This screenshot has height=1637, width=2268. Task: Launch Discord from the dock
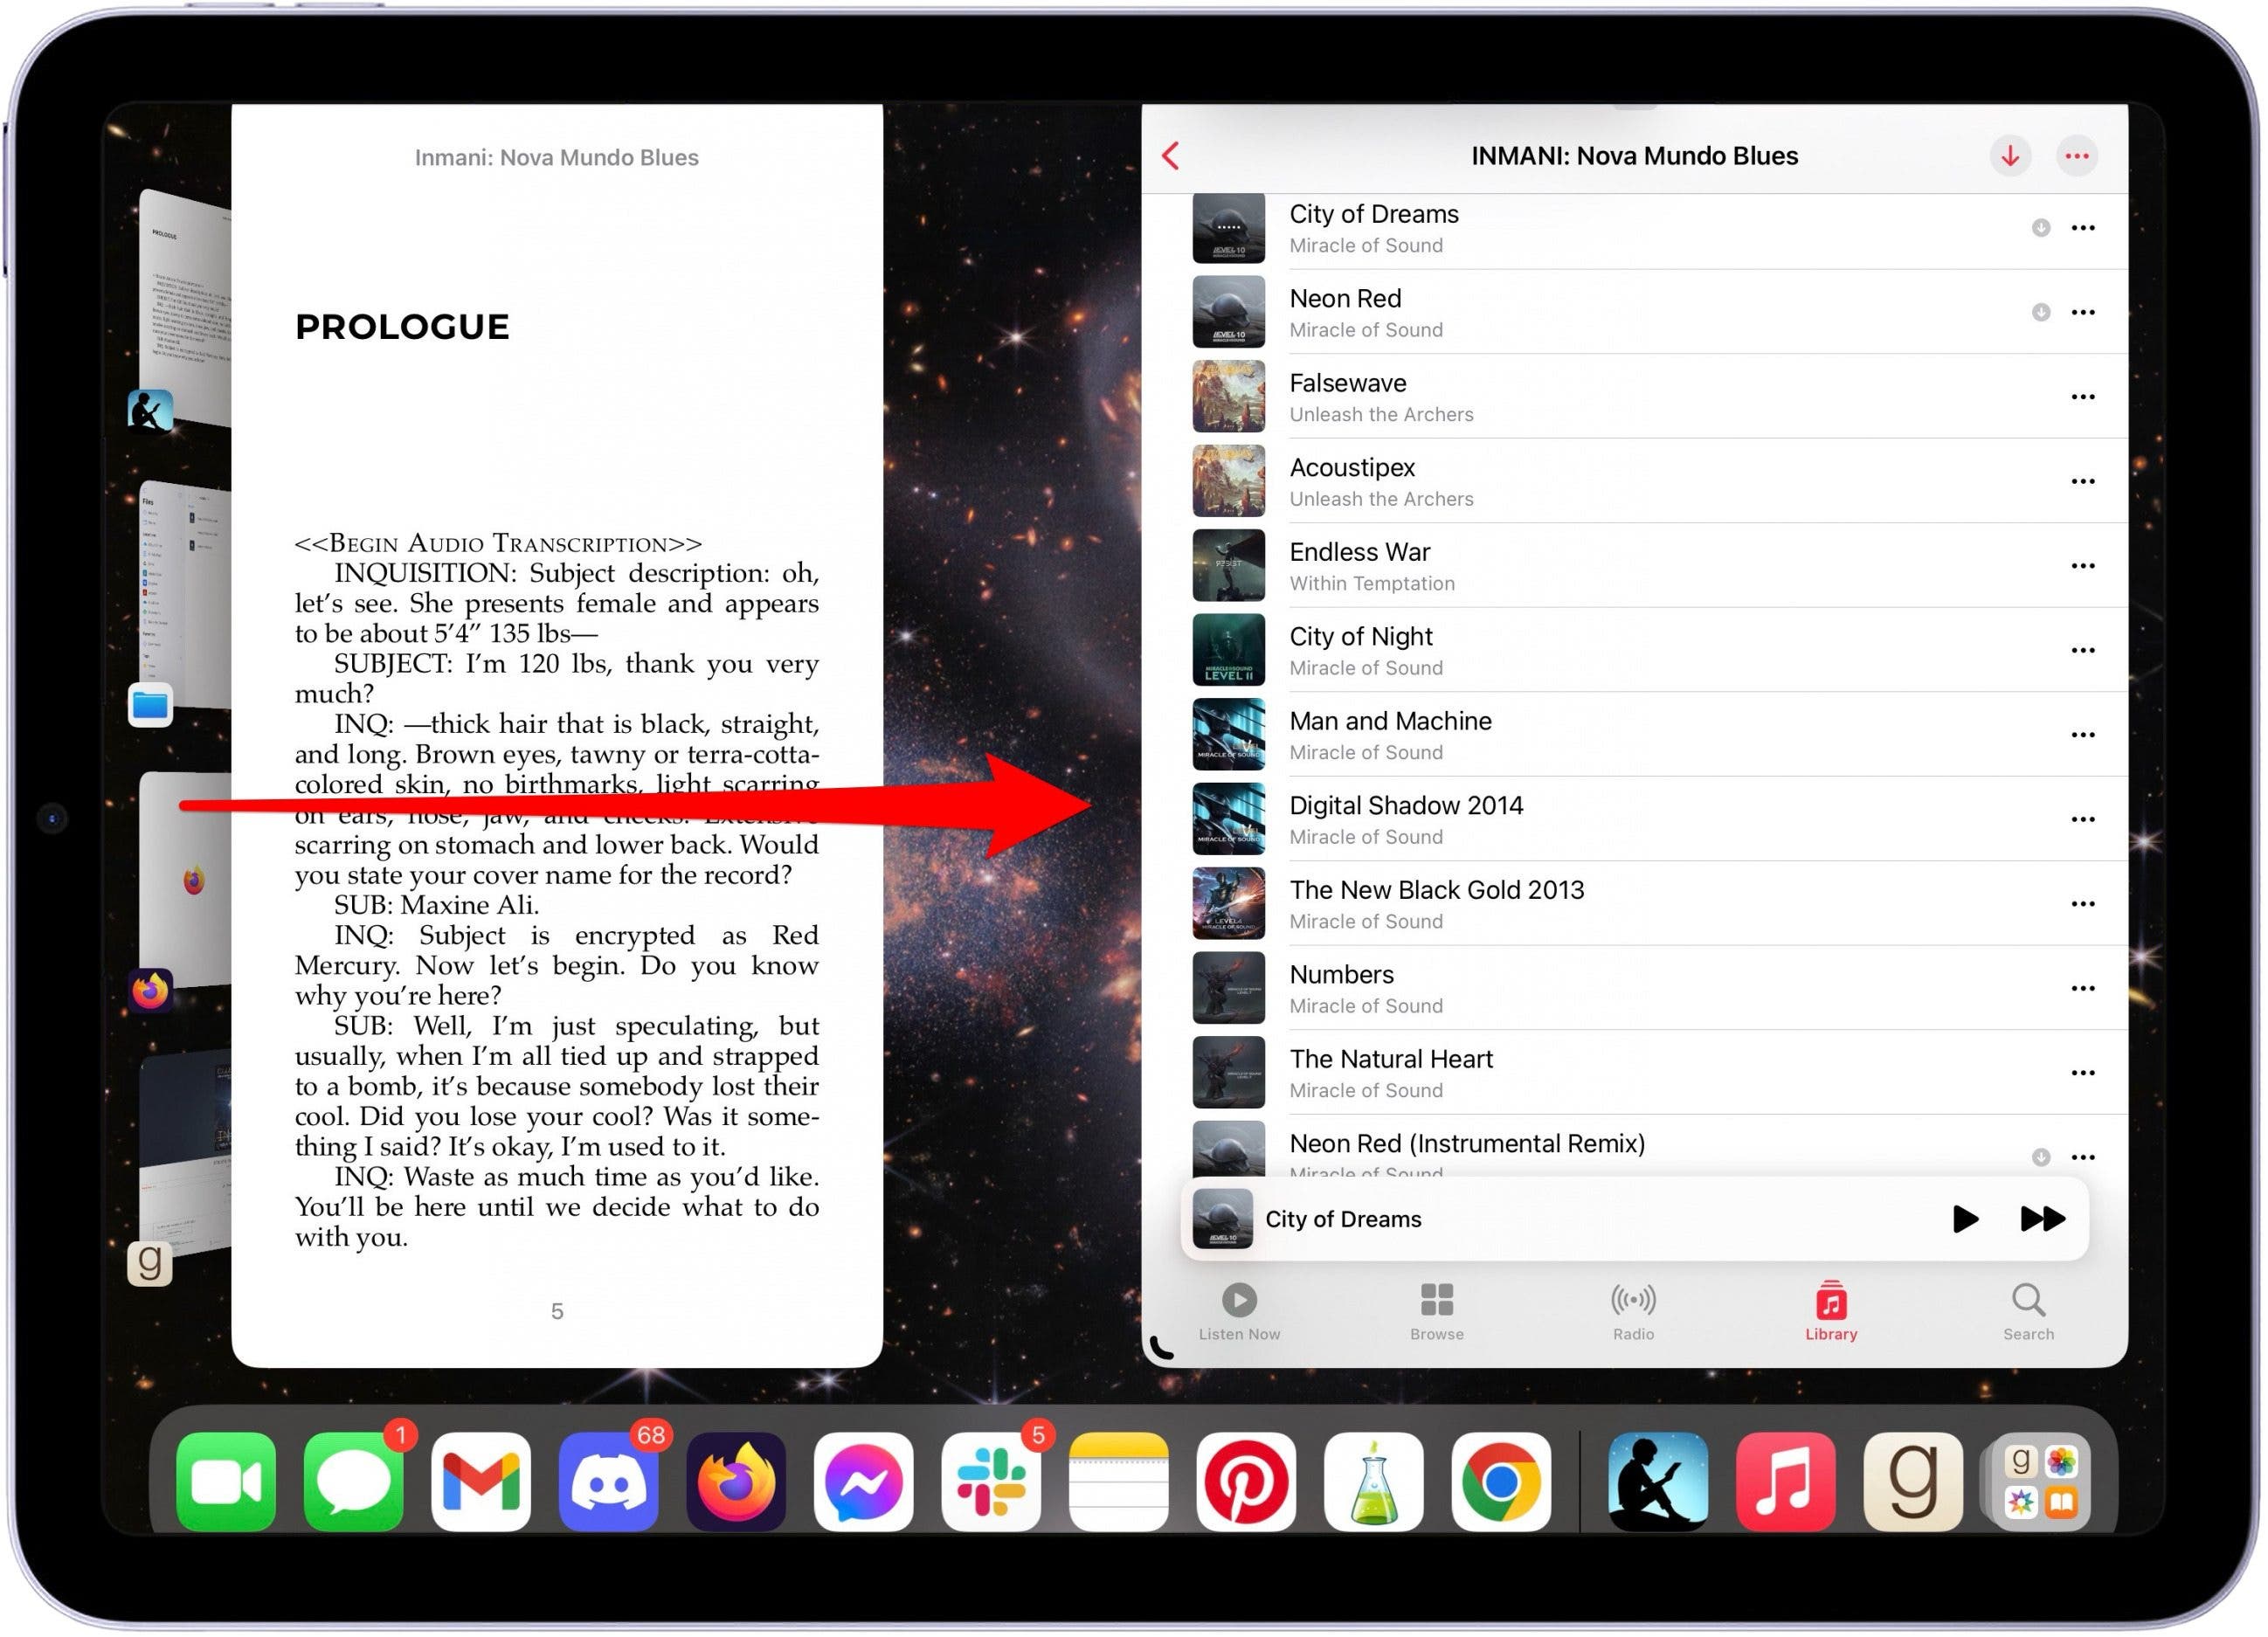(x=608, y=1481)
